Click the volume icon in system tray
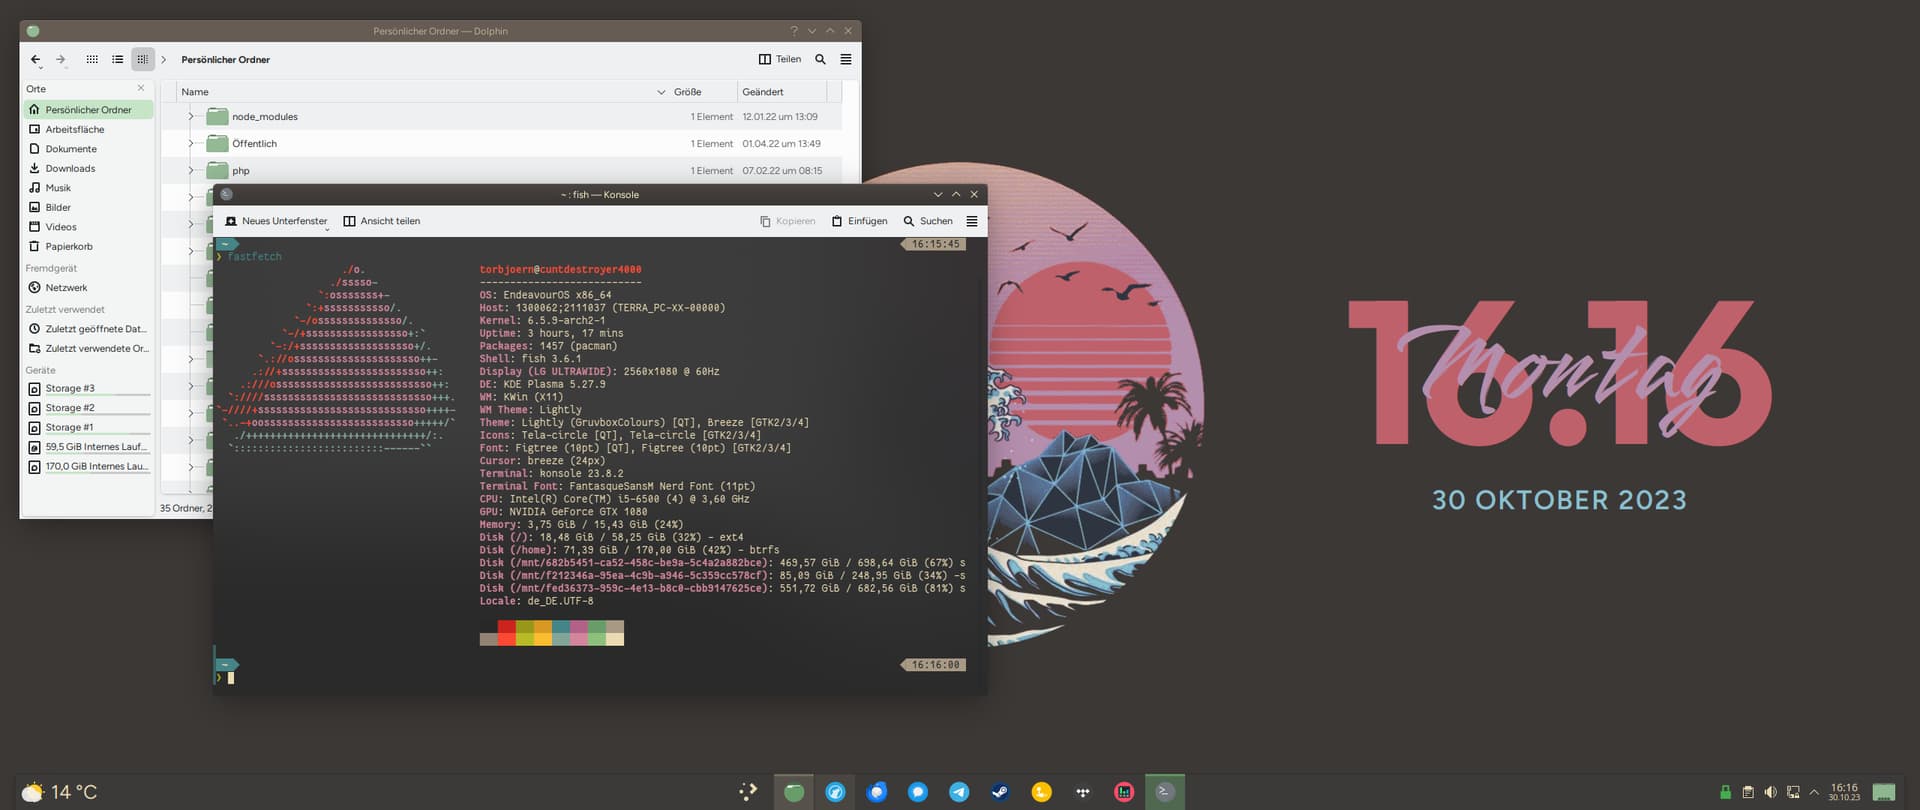 (1770, 792)
